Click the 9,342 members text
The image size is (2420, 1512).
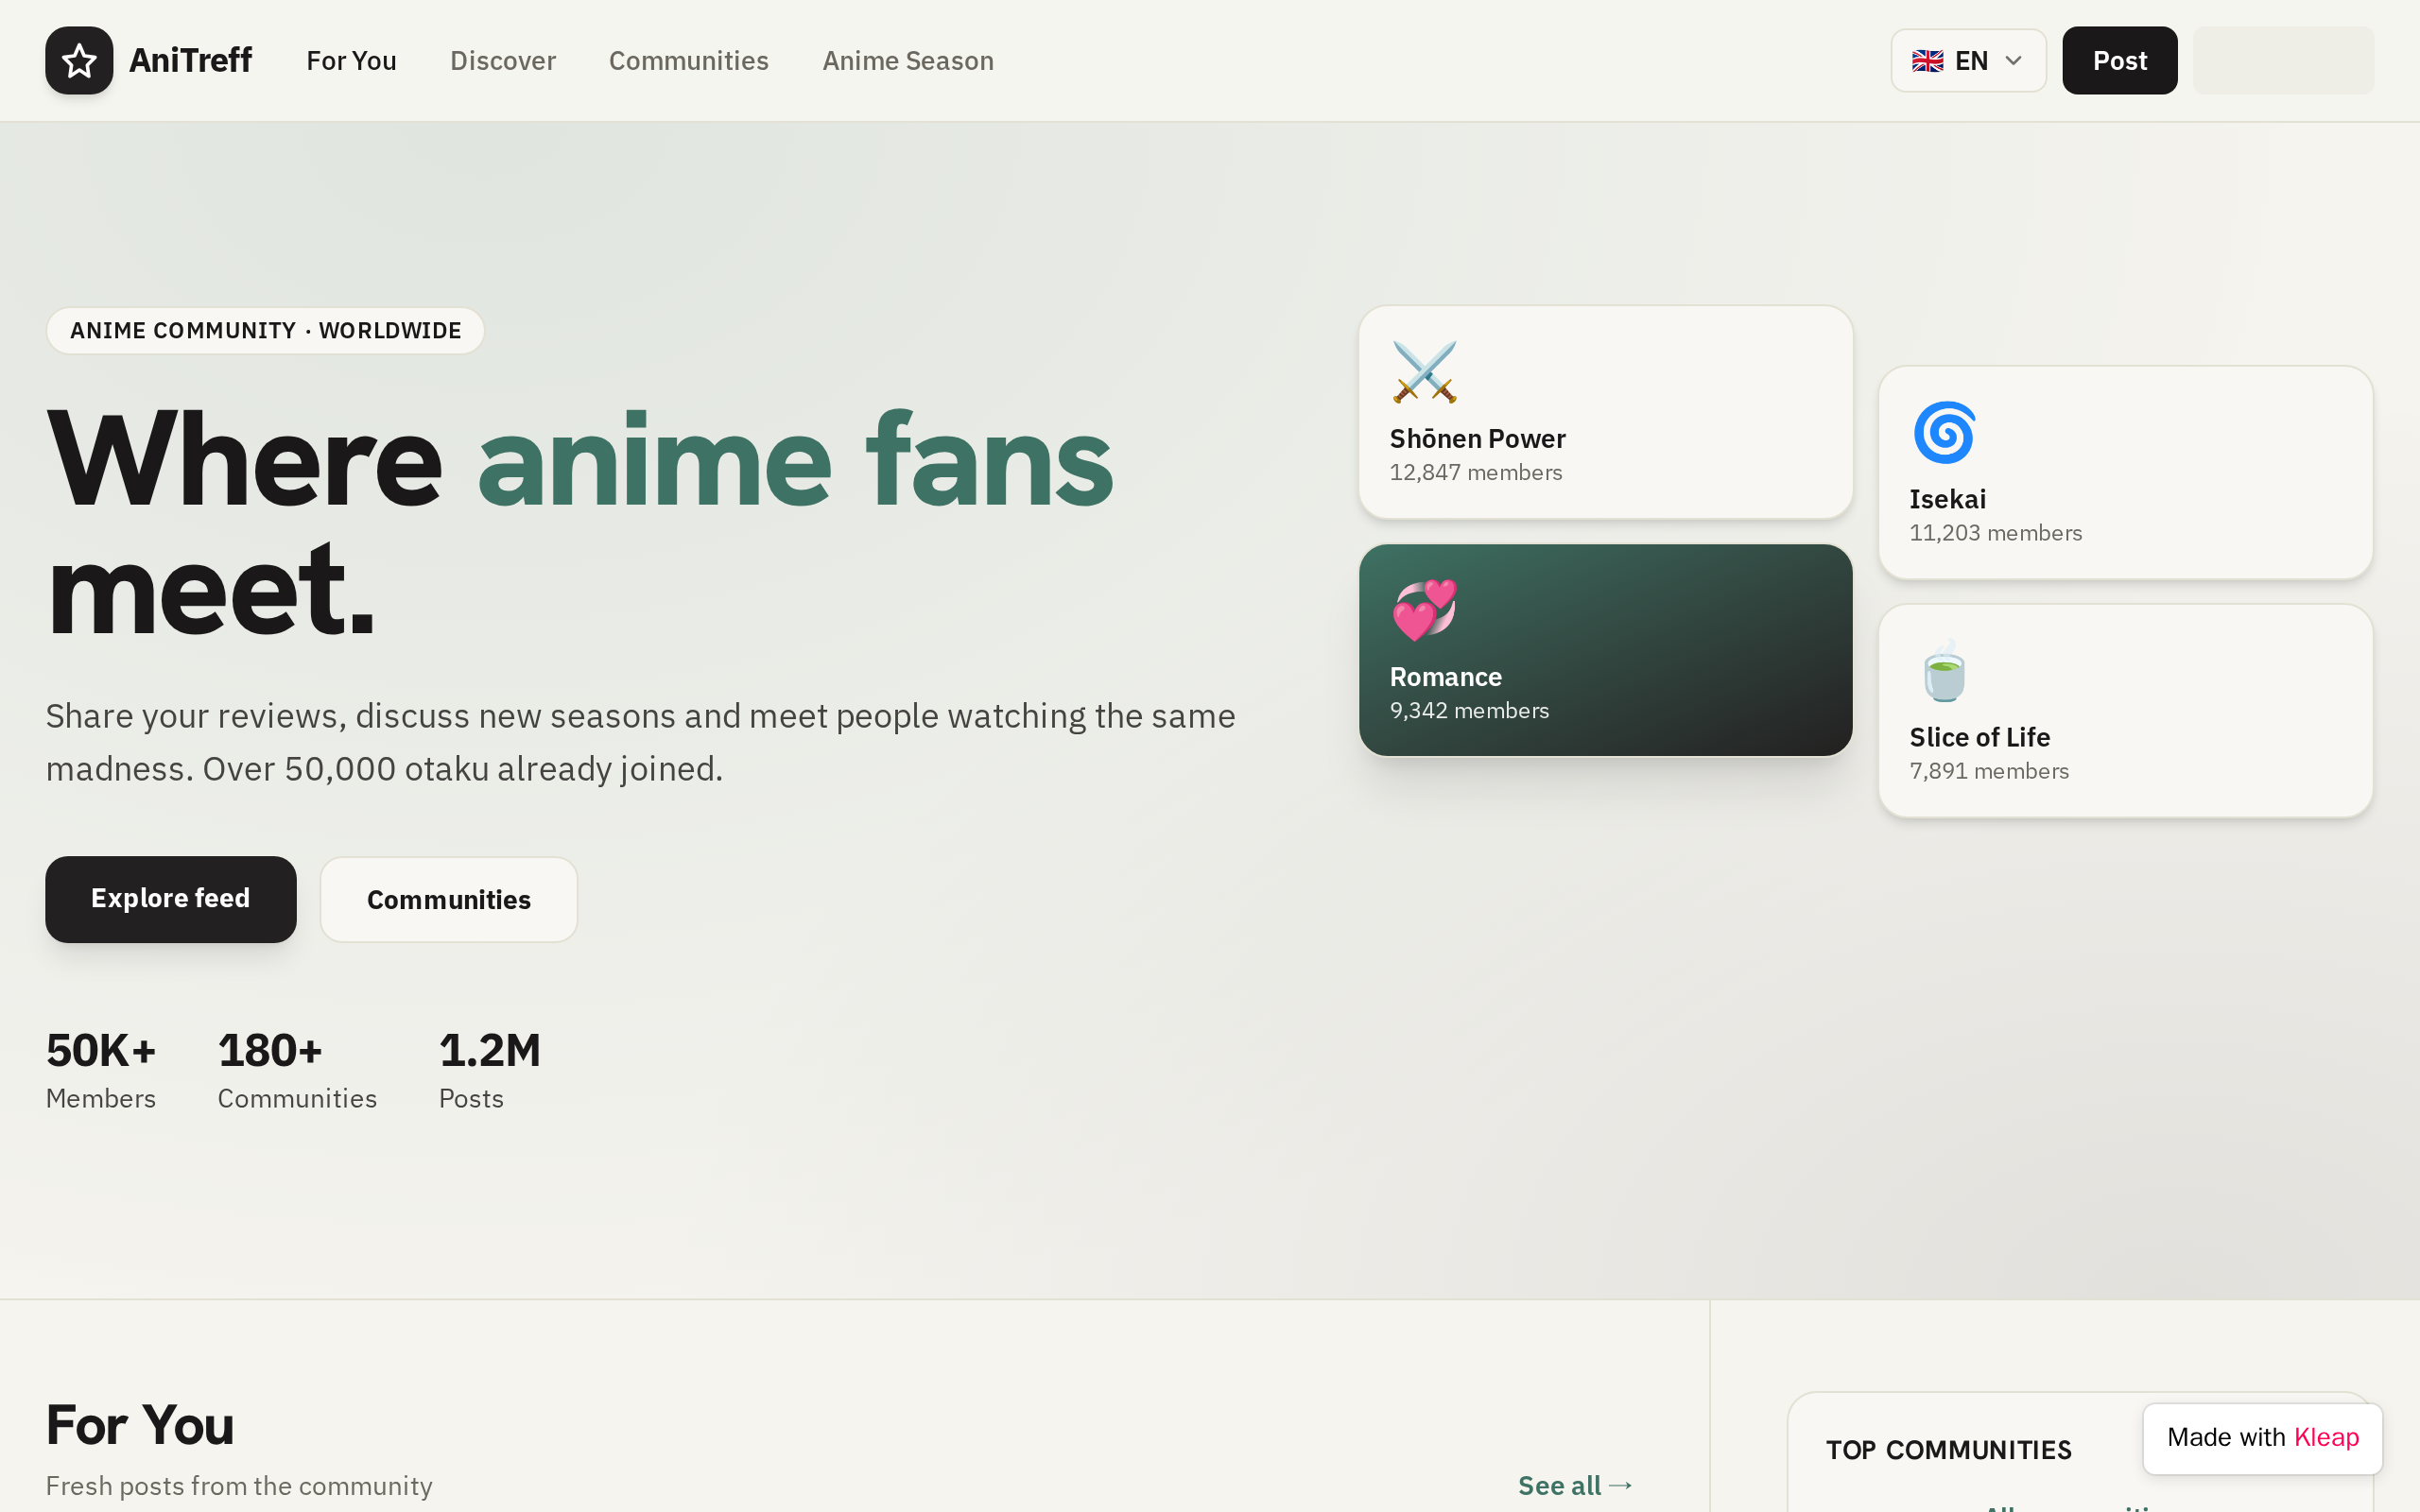click(1469, 711)
